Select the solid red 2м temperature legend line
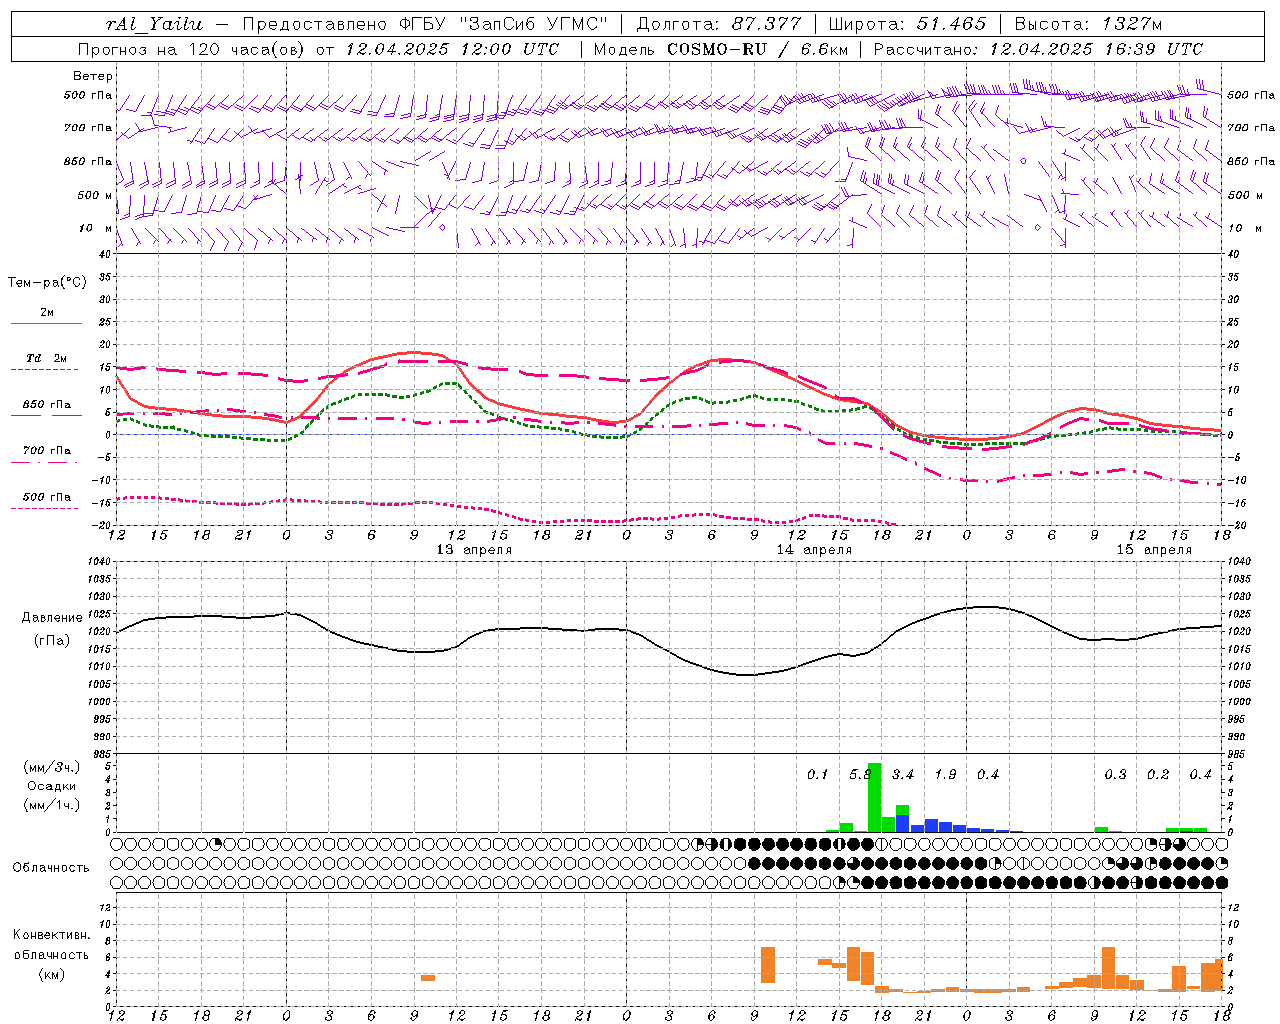The height and width of the screenshot is (1024, 1280). 46,323
